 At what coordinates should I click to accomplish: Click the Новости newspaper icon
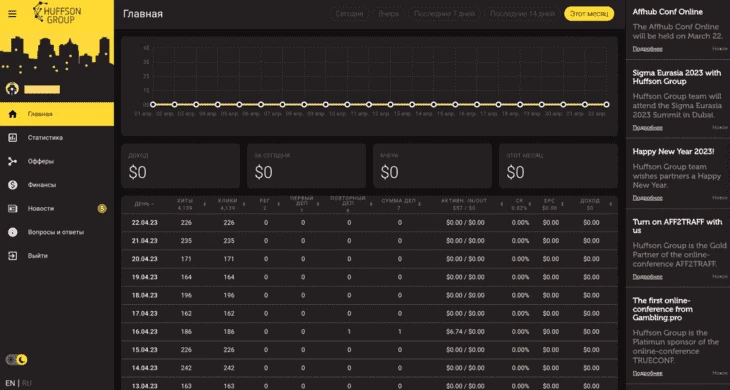[x=13, y=208]
